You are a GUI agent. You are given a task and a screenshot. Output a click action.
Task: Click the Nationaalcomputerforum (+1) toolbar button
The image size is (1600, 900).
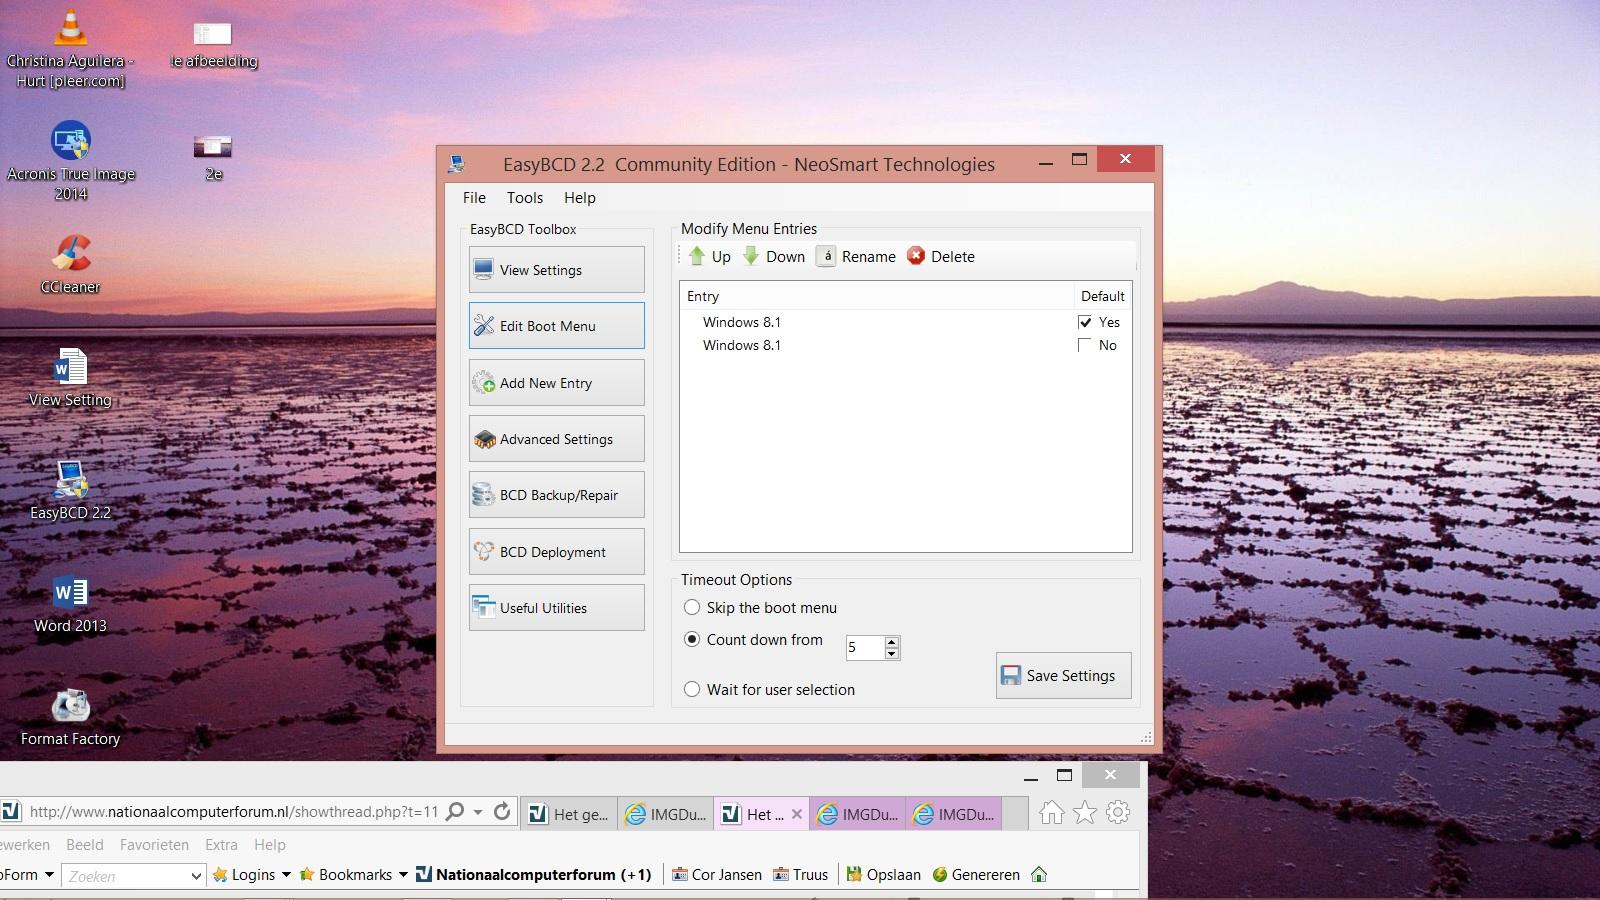point(534,875)
